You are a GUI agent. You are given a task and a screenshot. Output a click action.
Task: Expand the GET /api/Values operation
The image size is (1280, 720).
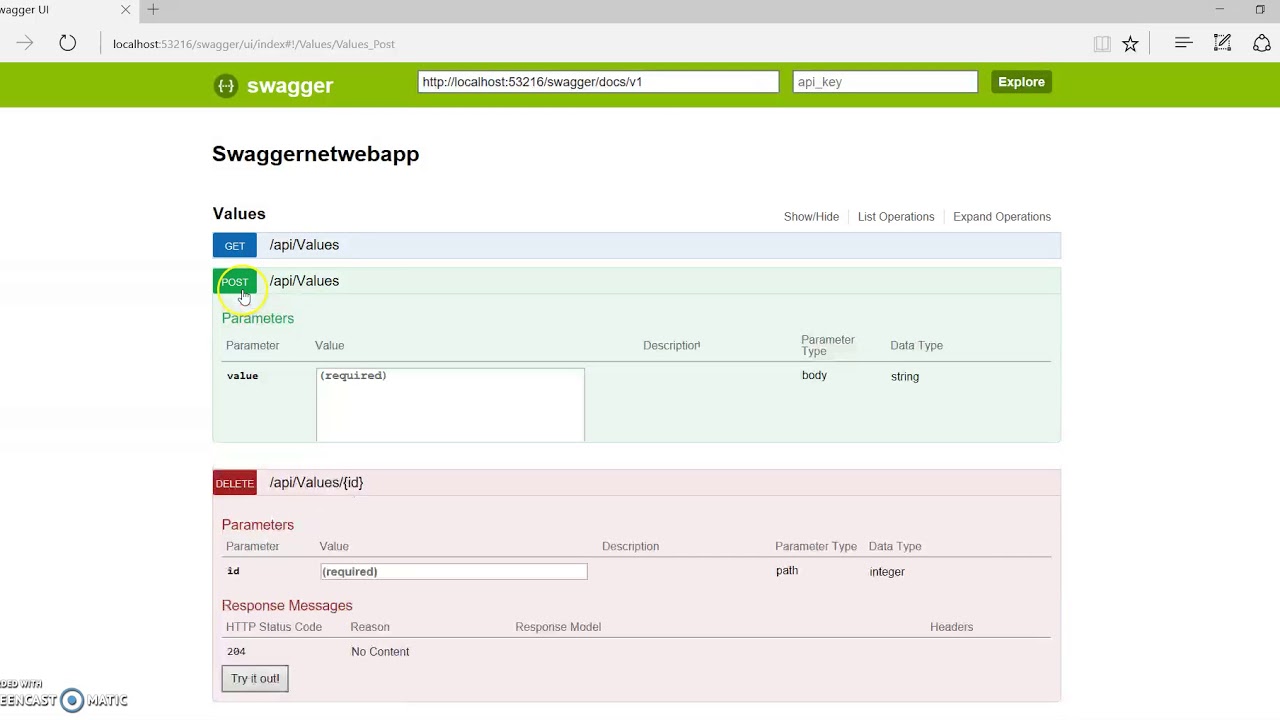pyautogui.click(x=235, y=245)
